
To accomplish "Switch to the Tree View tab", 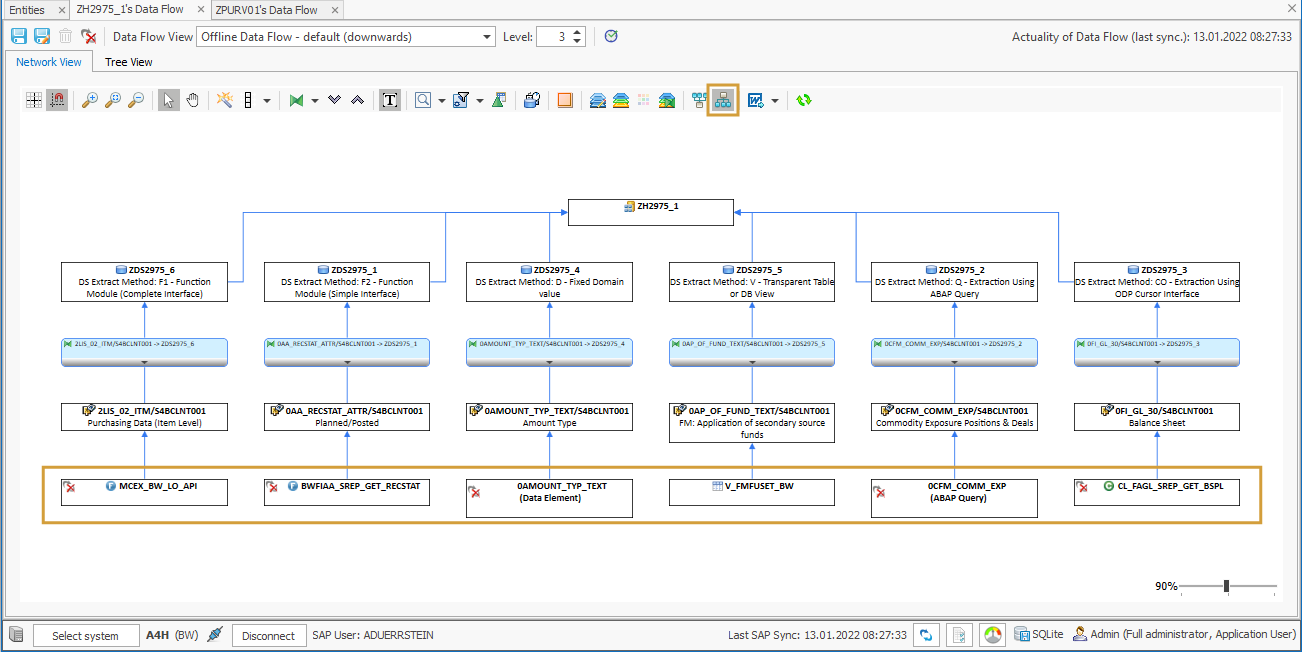I will tap(129, 62).
